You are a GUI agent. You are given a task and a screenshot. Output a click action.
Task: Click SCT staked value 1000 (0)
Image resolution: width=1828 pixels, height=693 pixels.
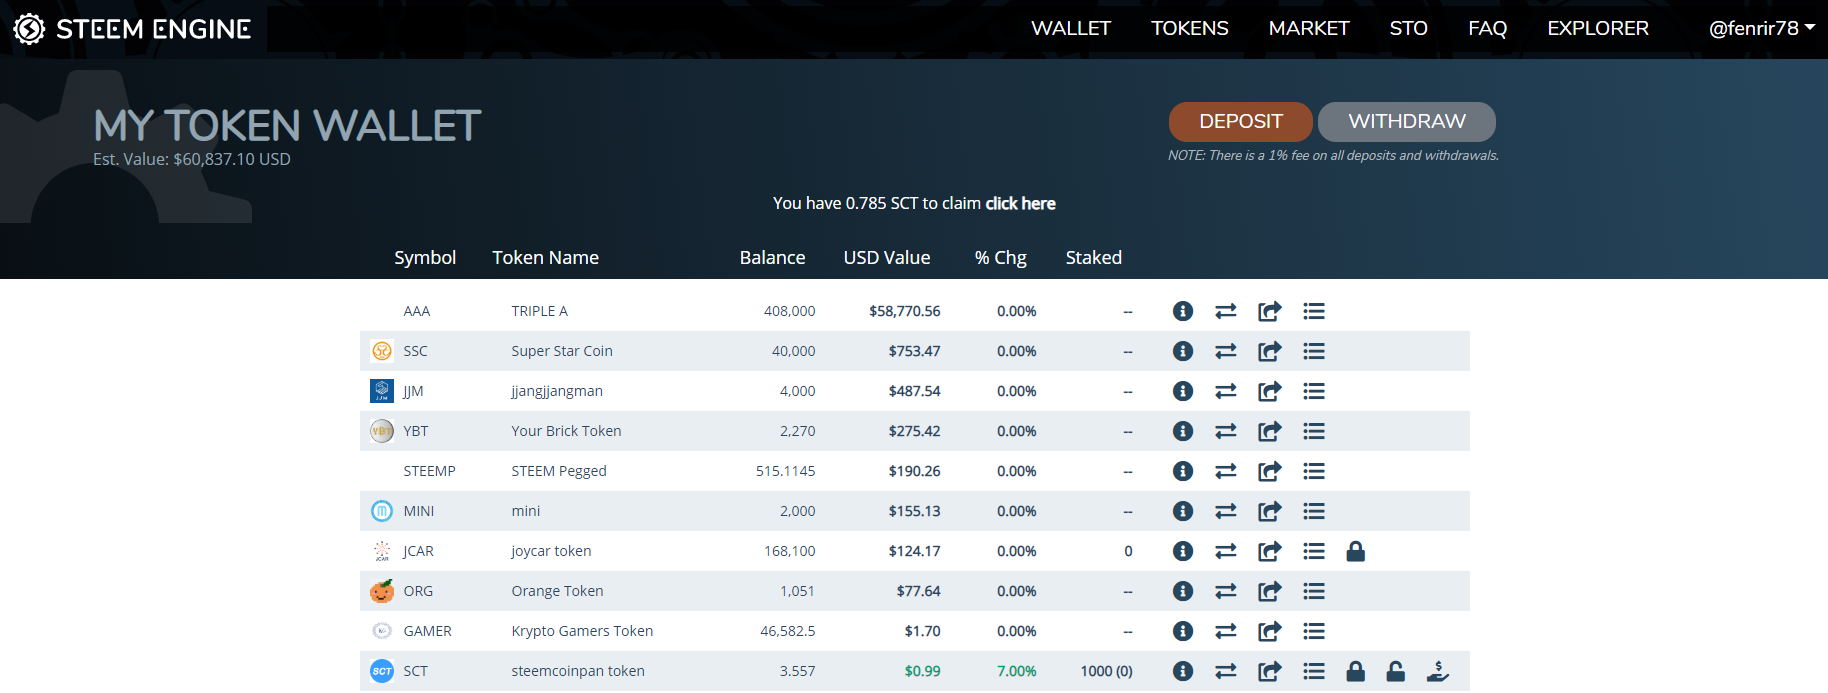(x=1107, y=671)
